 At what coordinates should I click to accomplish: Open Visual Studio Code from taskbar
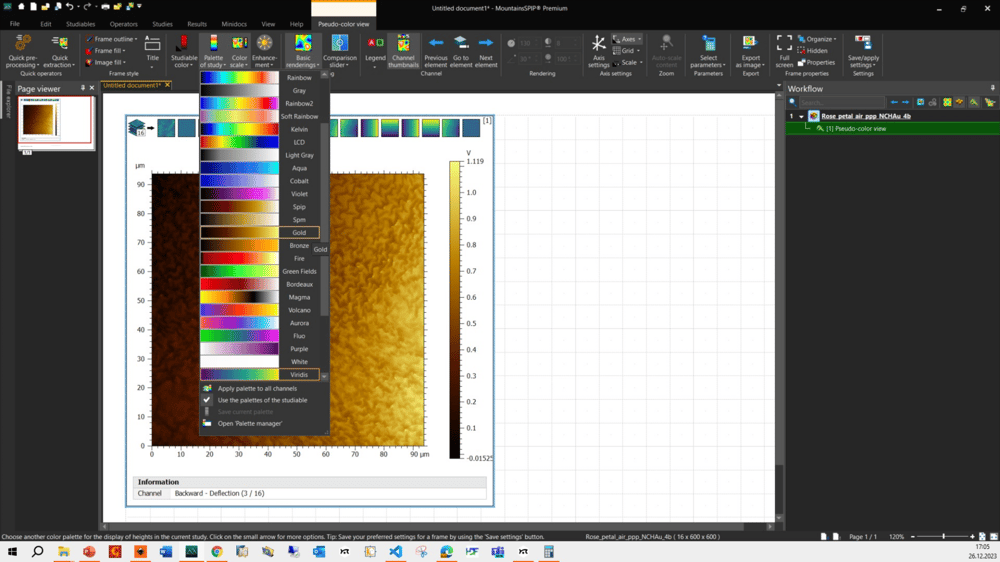395,552
